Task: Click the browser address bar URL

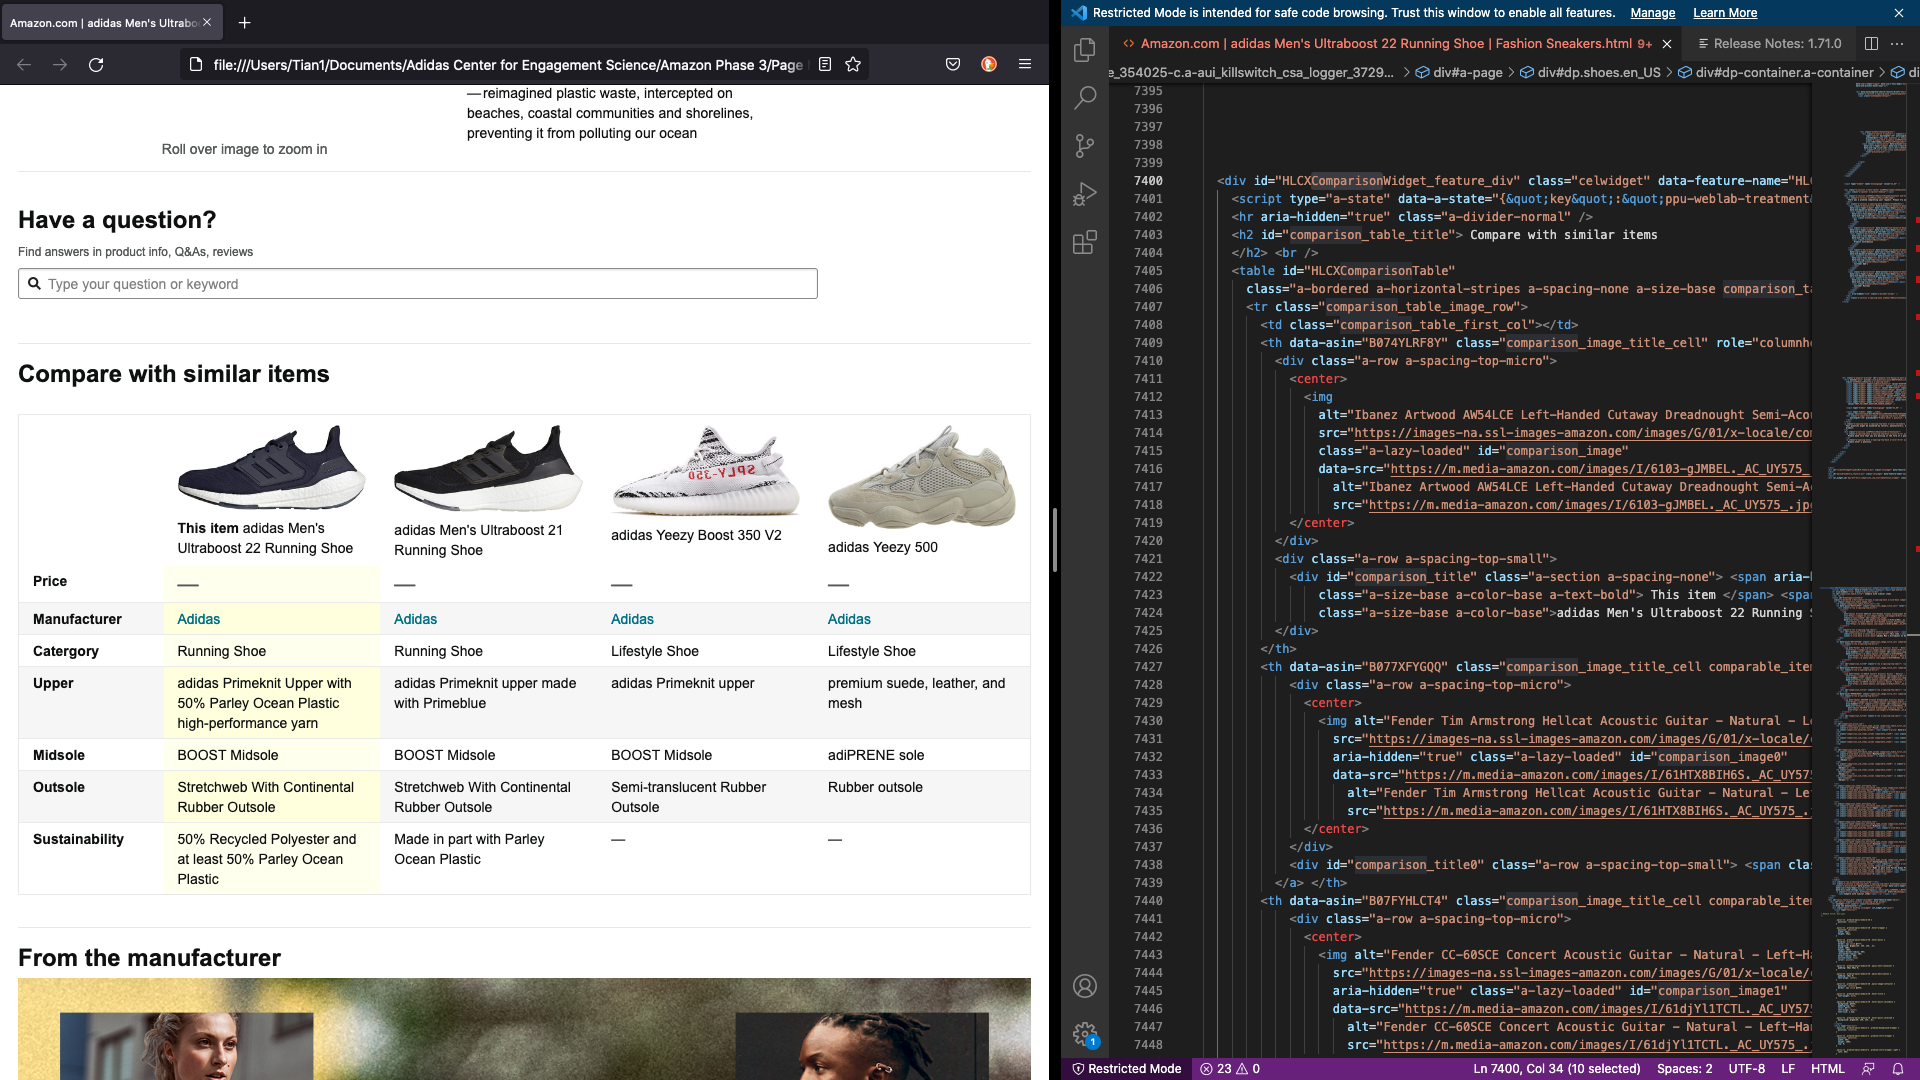Action: pos(508,64)
